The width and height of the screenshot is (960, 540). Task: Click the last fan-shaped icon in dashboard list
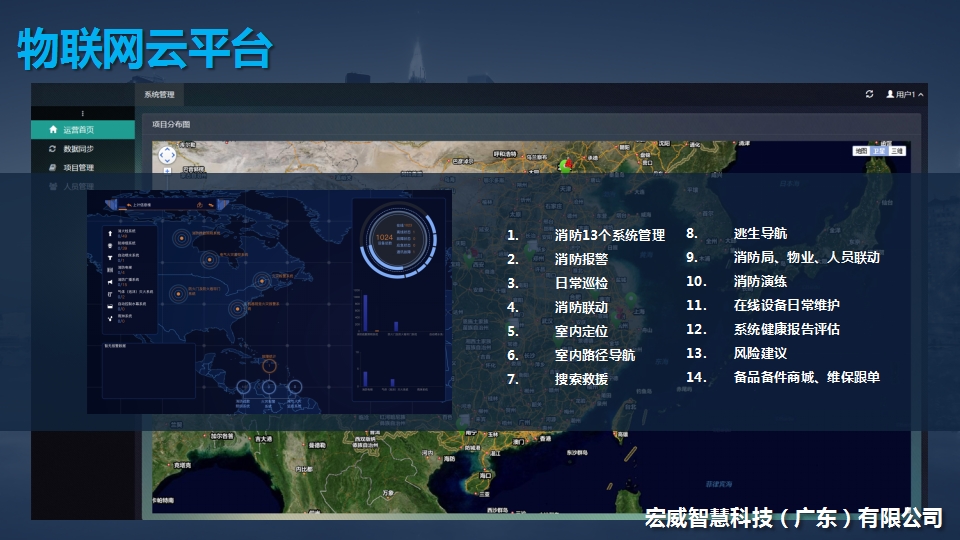pos(110,318)
